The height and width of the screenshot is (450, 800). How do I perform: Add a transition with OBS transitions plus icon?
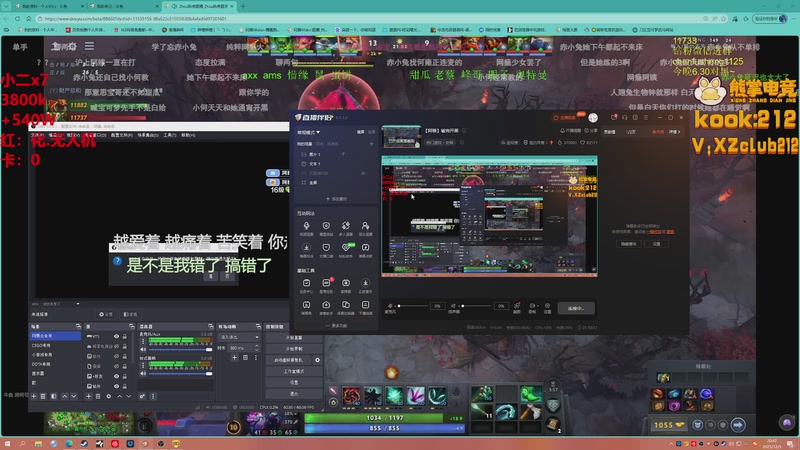coord(235,358)
